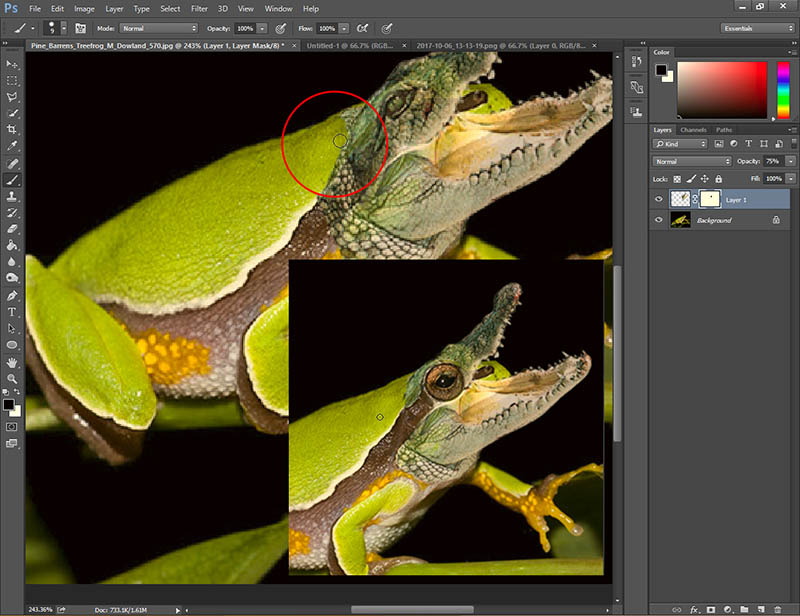800x616 pixels.
Task: Open the brush Mode dropdown
Action: coord(158,29)
